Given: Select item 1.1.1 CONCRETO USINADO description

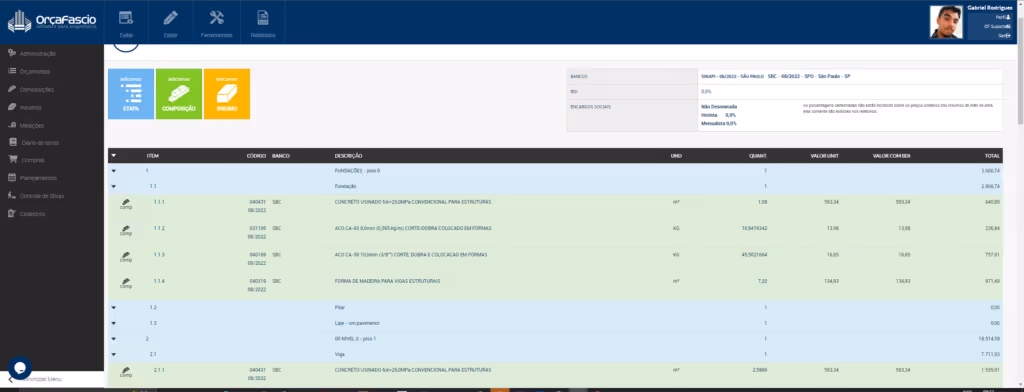Looking at the screenshot, I should [413, 202].
